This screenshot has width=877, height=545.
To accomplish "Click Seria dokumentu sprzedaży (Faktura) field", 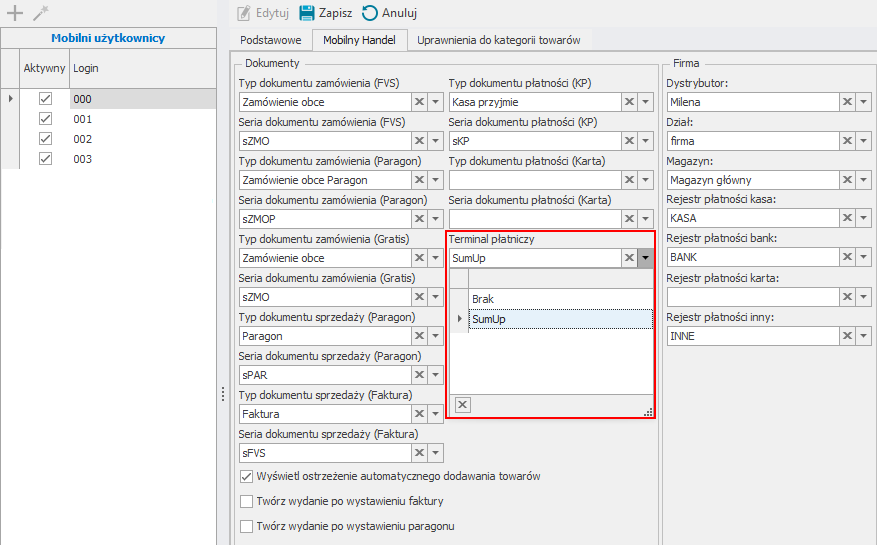I will point(325,453).
